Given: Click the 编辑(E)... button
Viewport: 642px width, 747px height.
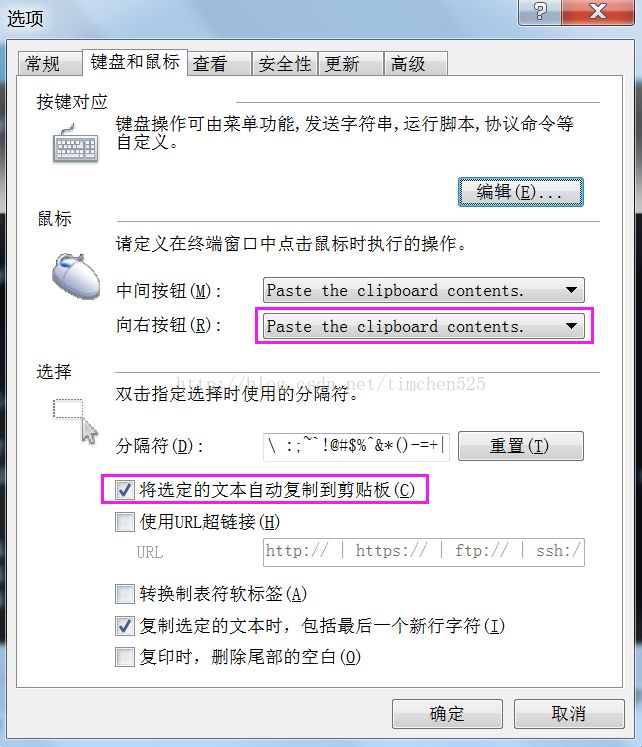Looking at the screenshot, I should 521,192.
